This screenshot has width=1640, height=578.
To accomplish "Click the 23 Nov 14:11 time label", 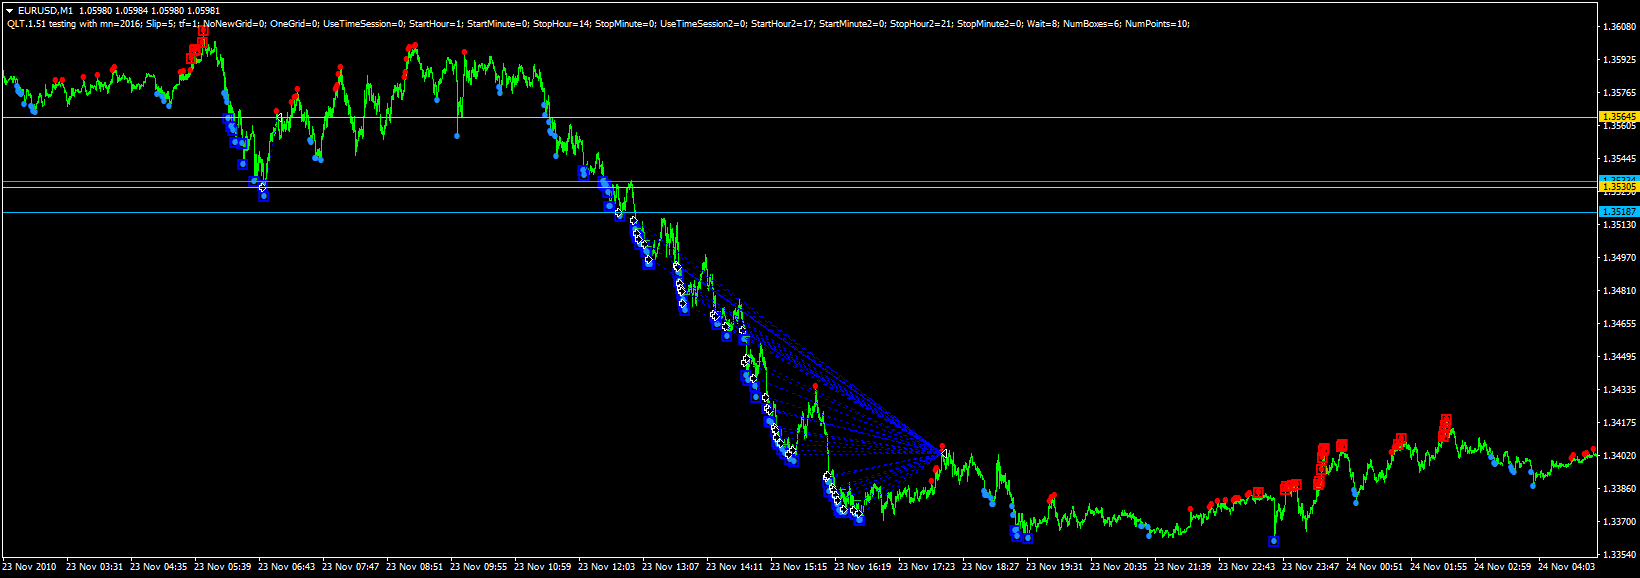I will pos(735,567).
